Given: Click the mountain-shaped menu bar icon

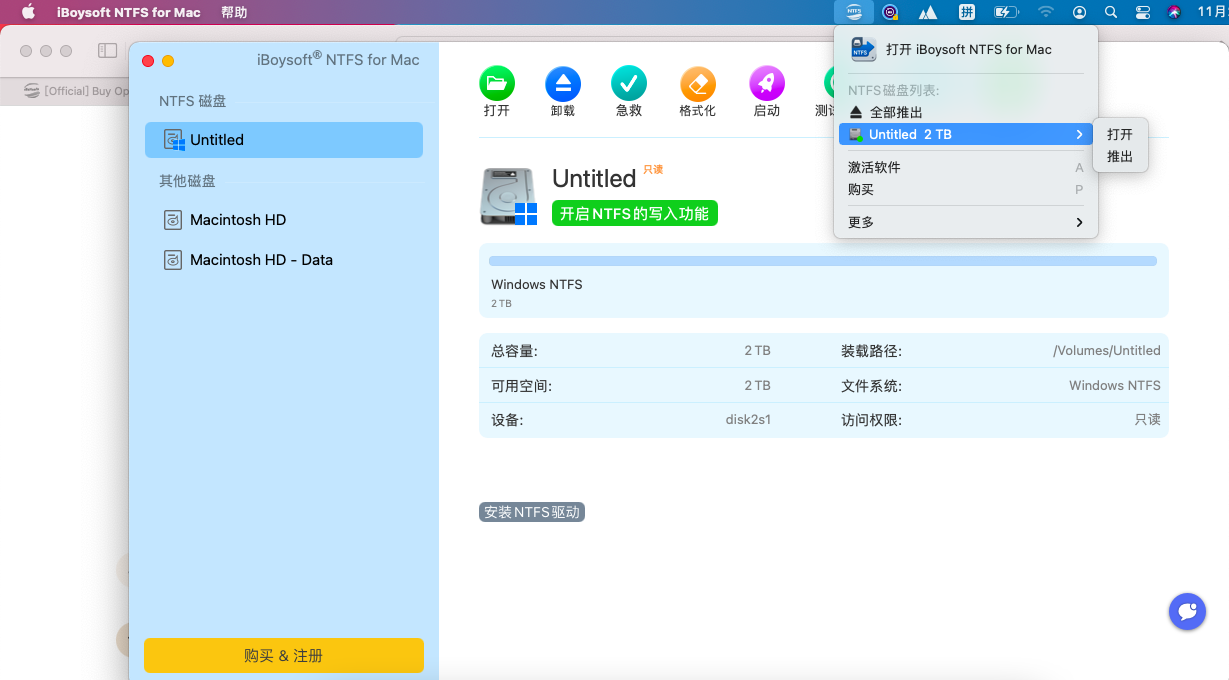Looking at the screenshot, I should tap(928, 12).
